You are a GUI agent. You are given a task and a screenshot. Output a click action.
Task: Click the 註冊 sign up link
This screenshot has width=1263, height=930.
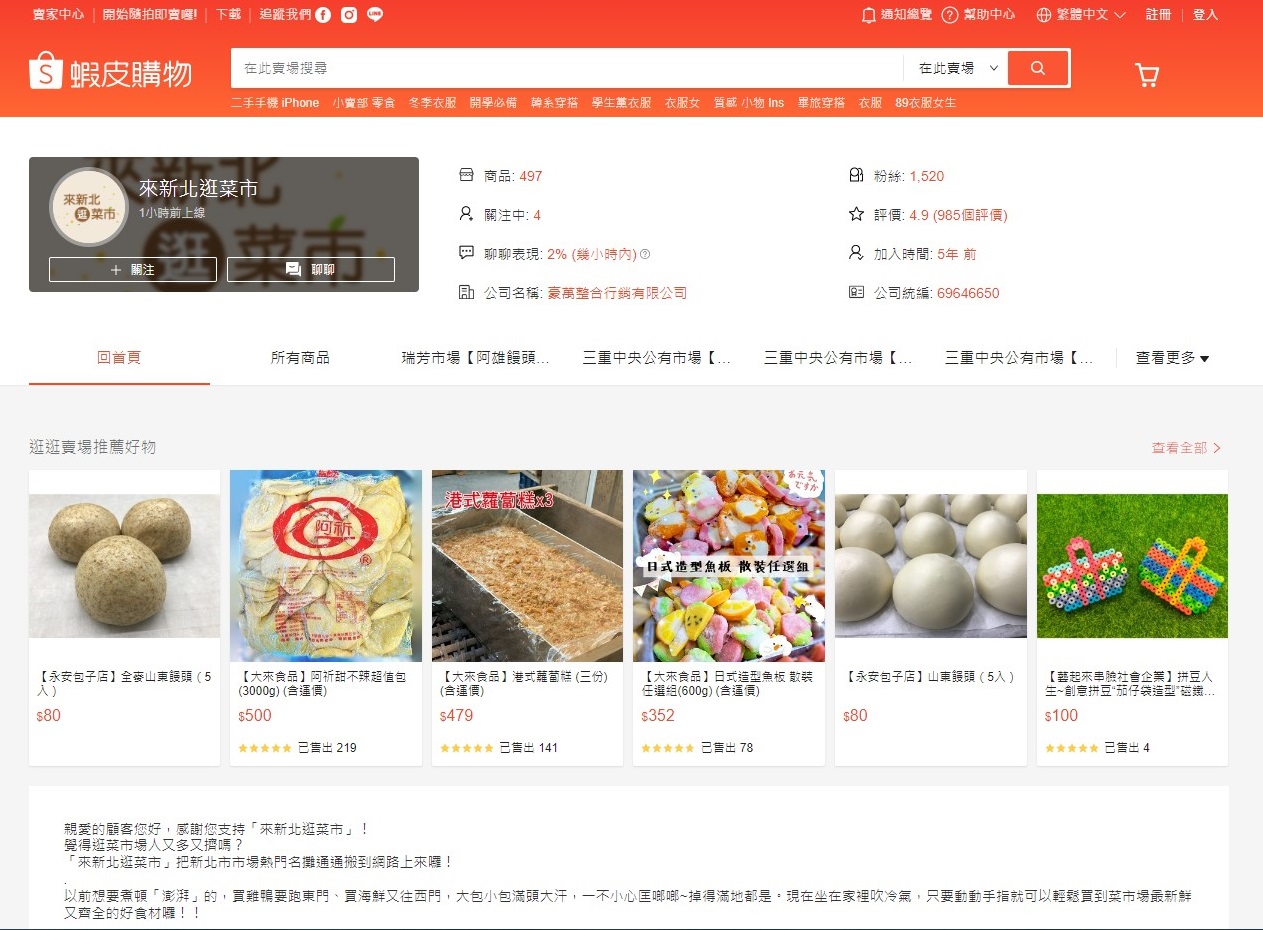tap(1158, 15)
